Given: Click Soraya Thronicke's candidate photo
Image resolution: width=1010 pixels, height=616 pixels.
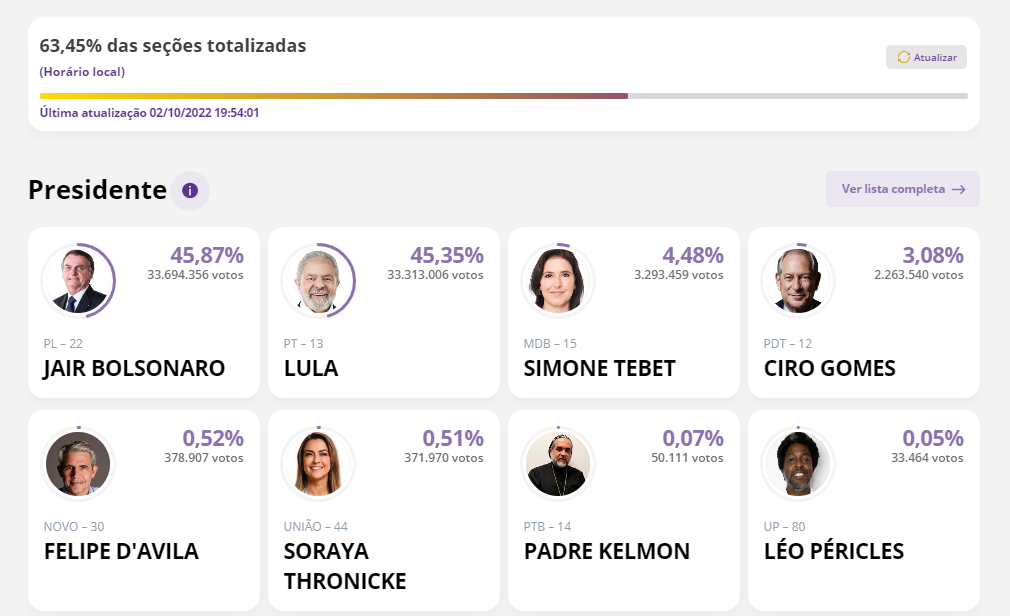Looking at the screenshot, I should 318,464.
